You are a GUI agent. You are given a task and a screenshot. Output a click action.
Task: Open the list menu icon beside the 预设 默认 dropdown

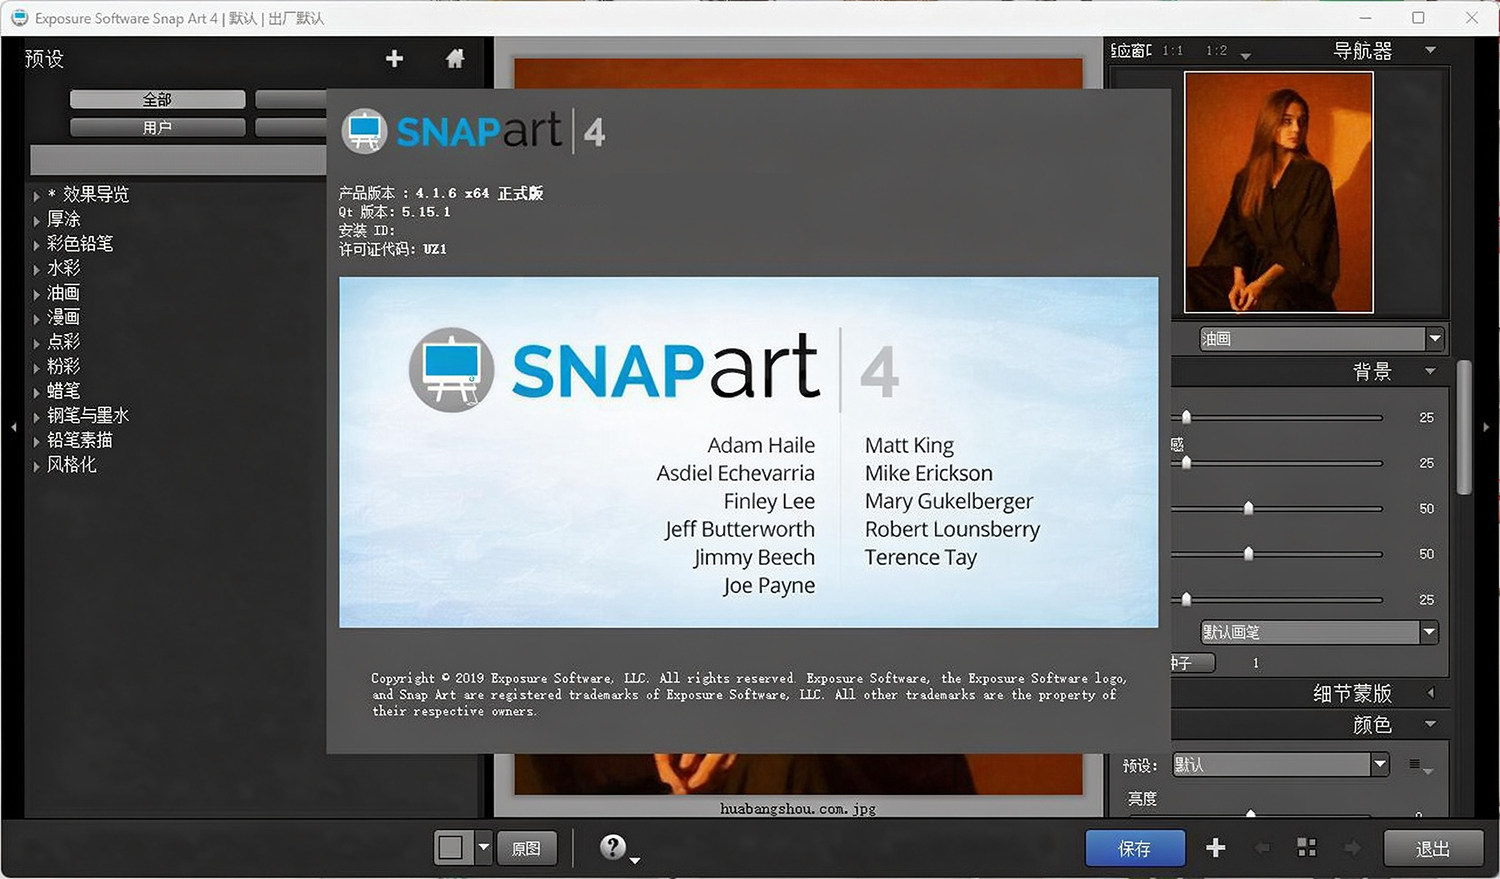pos(1421,766)
